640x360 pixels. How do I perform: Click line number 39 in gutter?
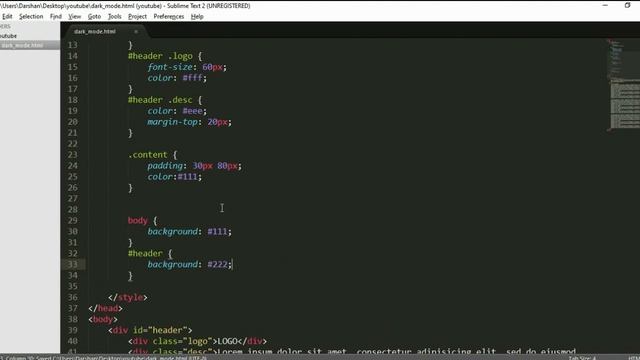[73, 330]
